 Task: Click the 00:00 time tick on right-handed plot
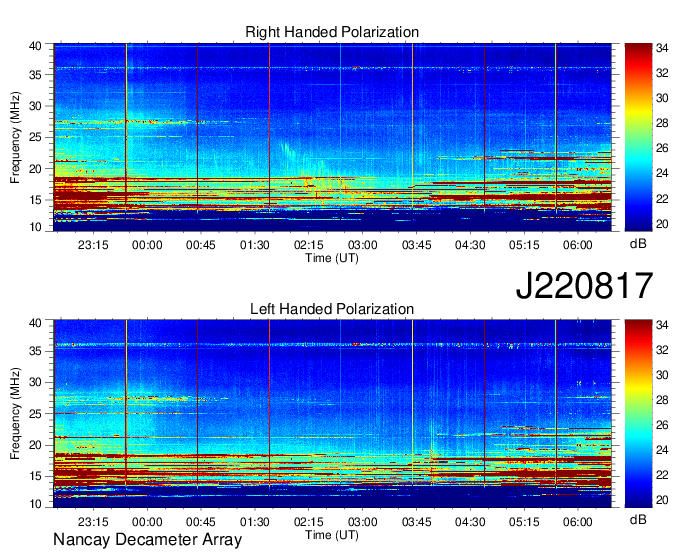[147, 245]
